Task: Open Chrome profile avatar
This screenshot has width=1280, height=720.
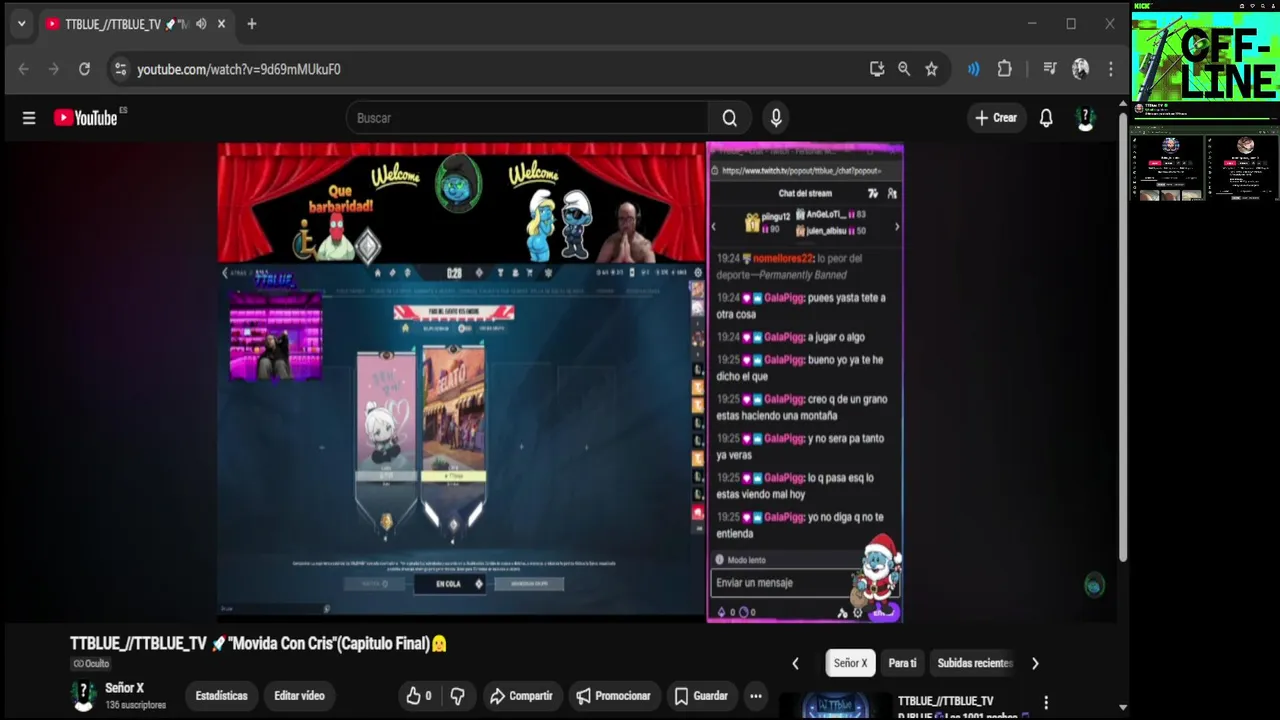Action: [x=1080, y=69]
